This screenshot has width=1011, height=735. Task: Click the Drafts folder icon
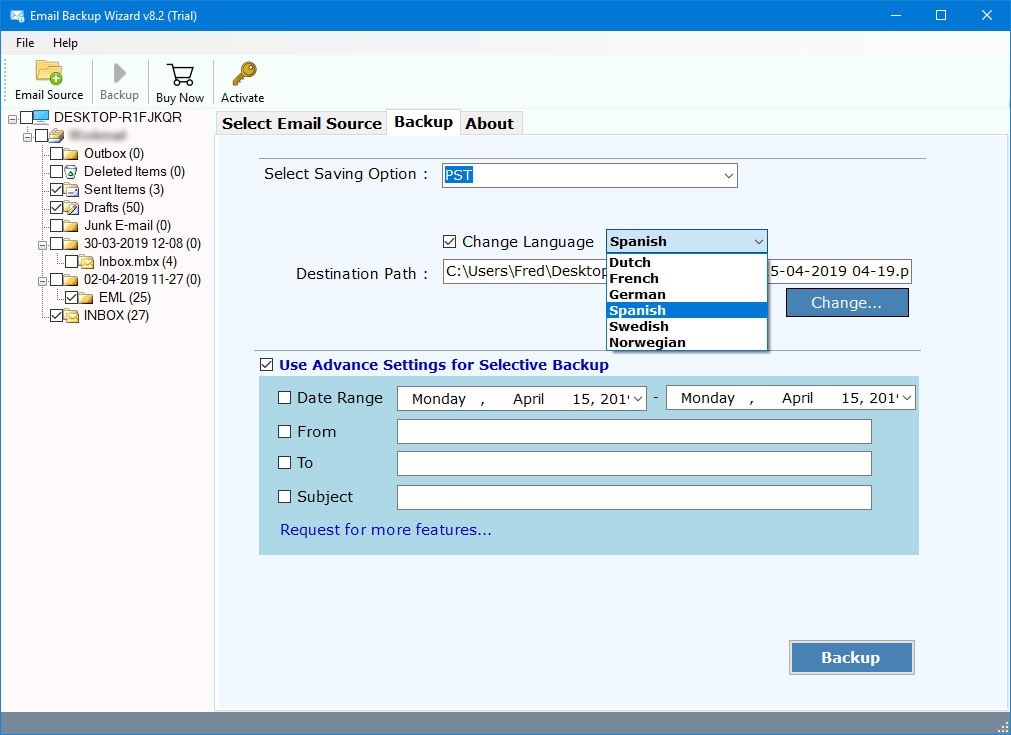point(71,208)
